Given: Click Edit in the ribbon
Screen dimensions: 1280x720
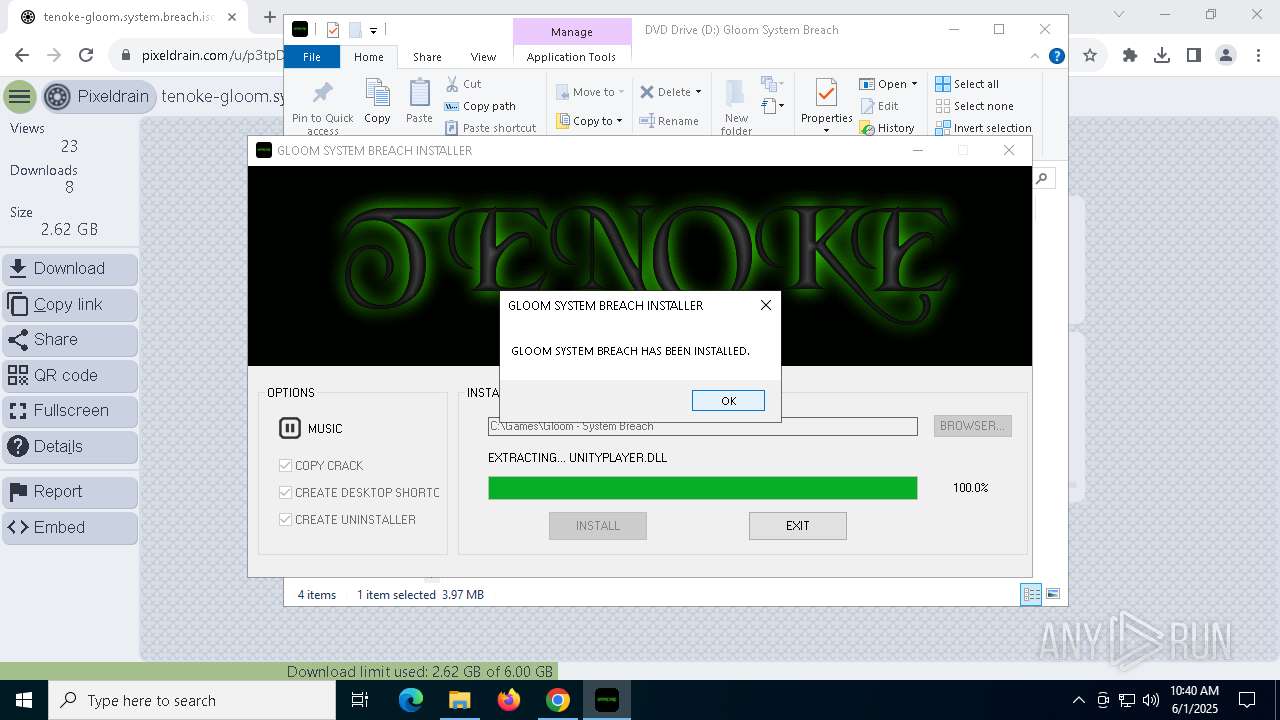Looking at the screenshot, I should 879,106.
